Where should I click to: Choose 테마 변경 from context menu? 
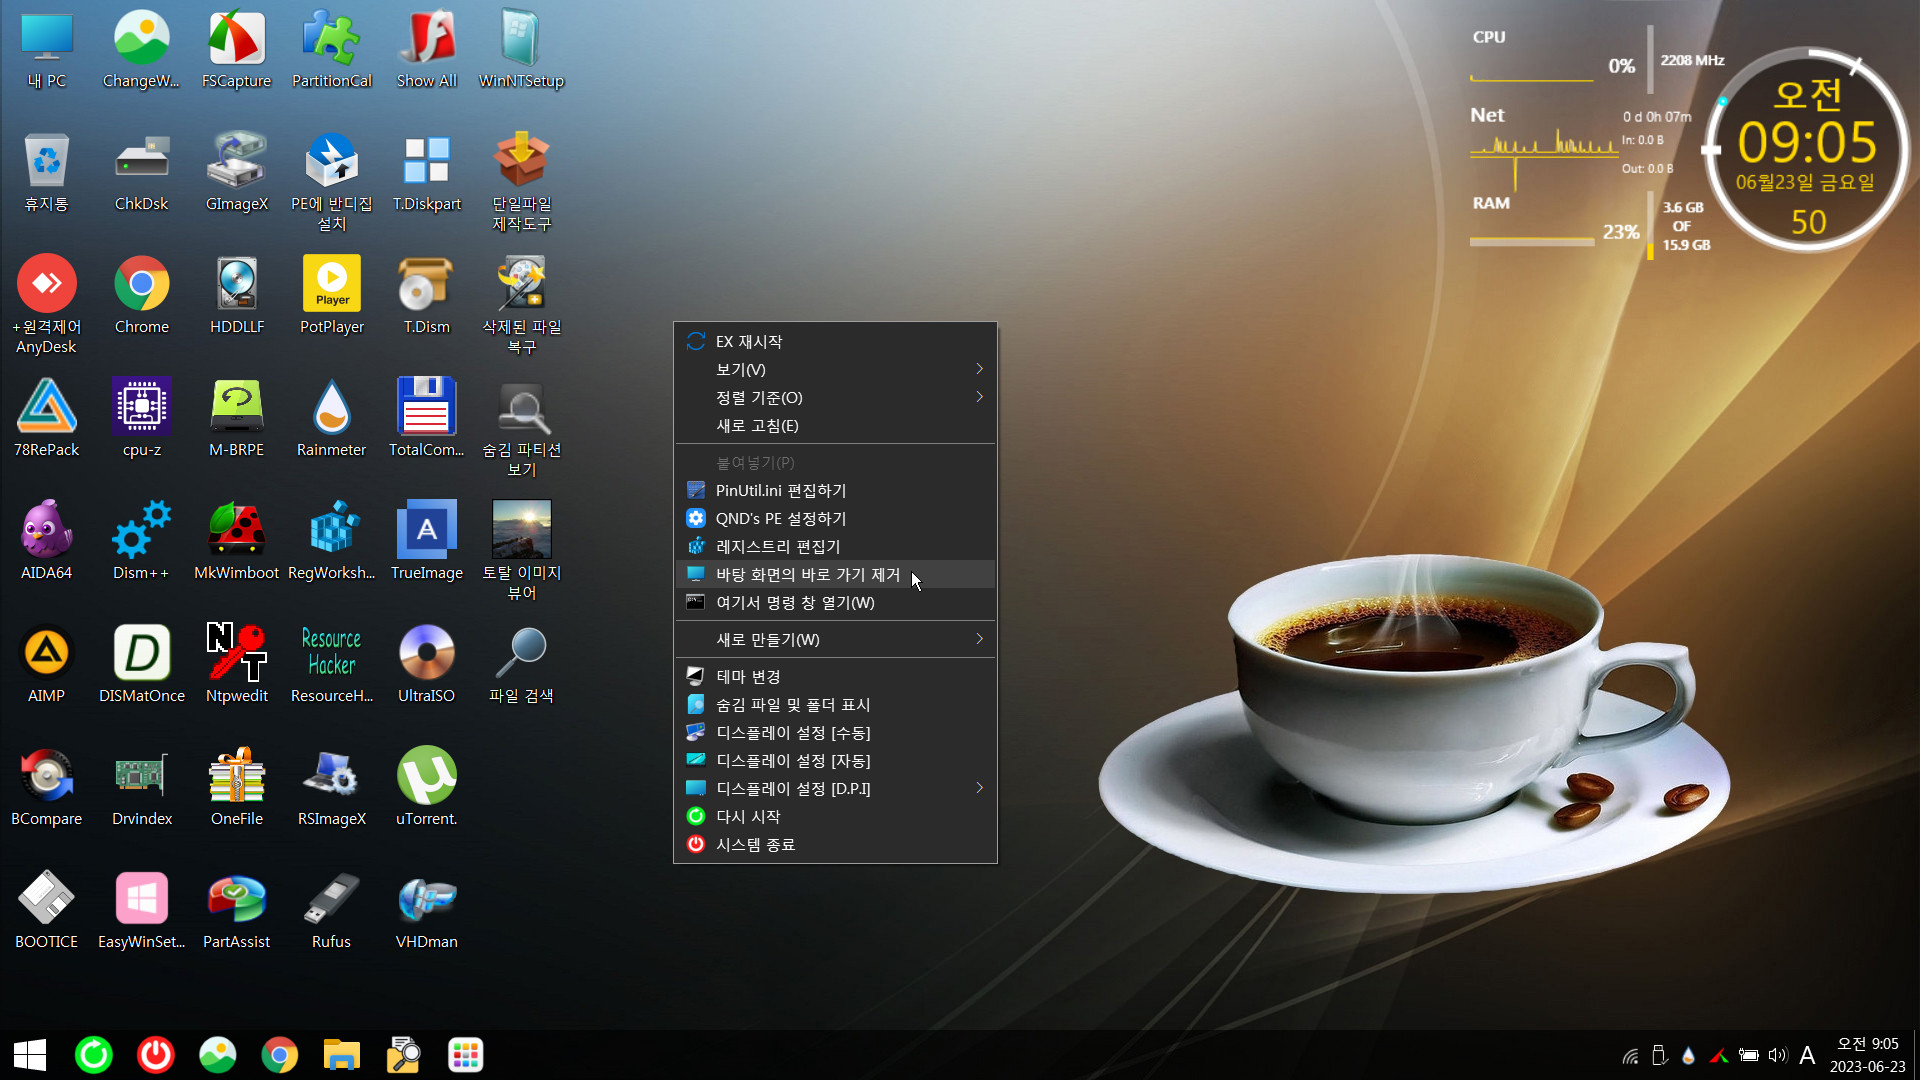(835, 676)
